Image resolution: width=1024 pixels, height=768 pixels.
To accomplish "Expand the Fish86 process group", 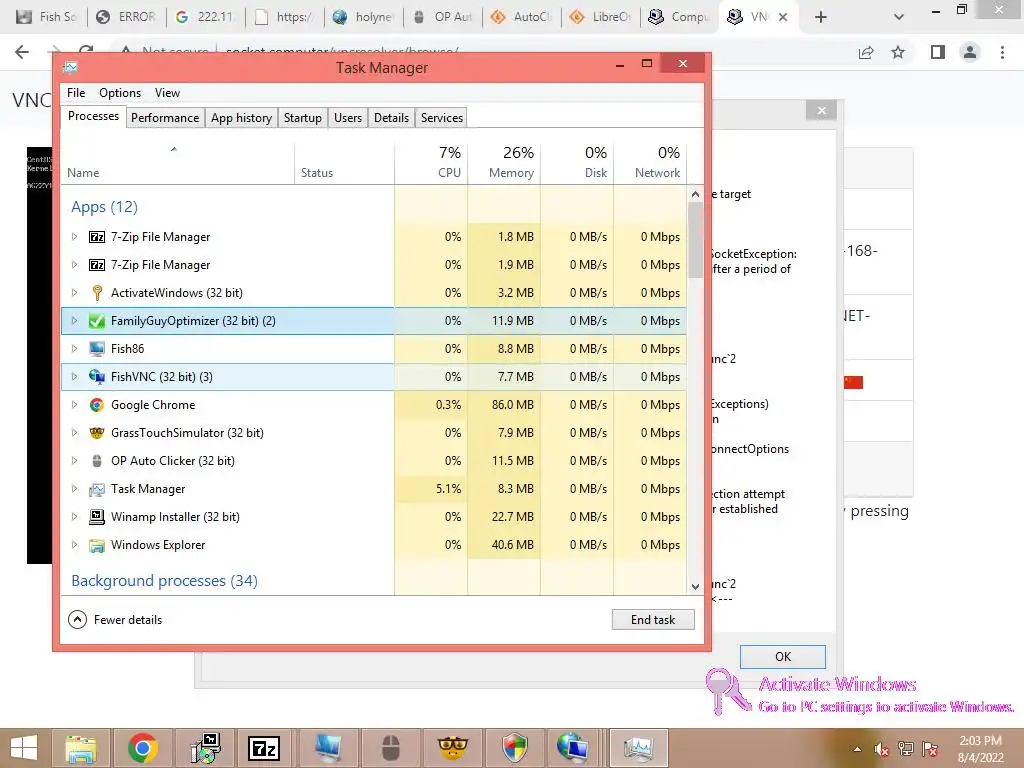I will 74,349.
